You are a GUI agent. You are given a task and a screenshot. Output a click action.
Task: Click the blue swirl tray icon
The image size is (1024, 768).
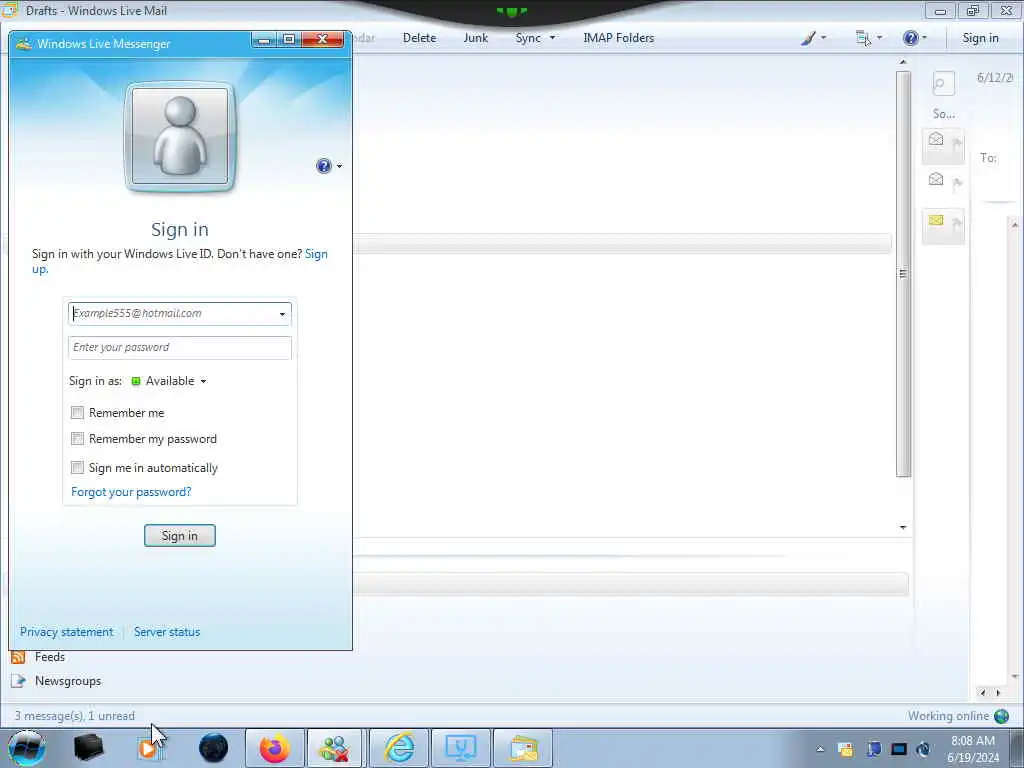coord(923,749)
